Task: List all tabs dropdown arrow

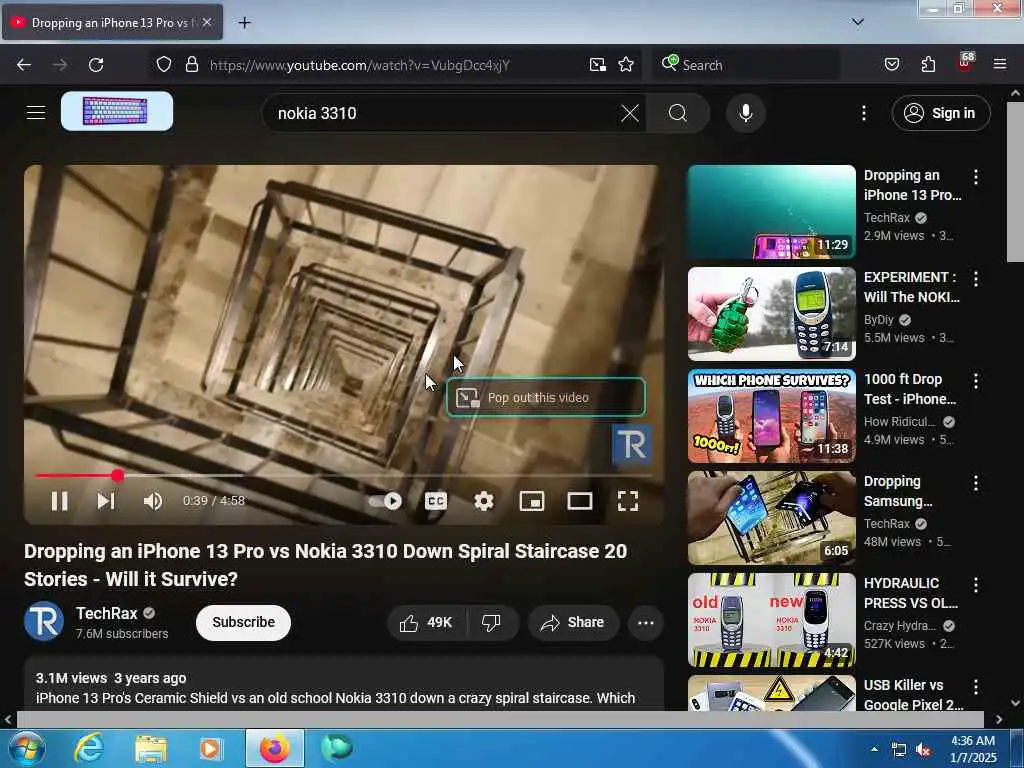Action: click(x=857, y=22)
